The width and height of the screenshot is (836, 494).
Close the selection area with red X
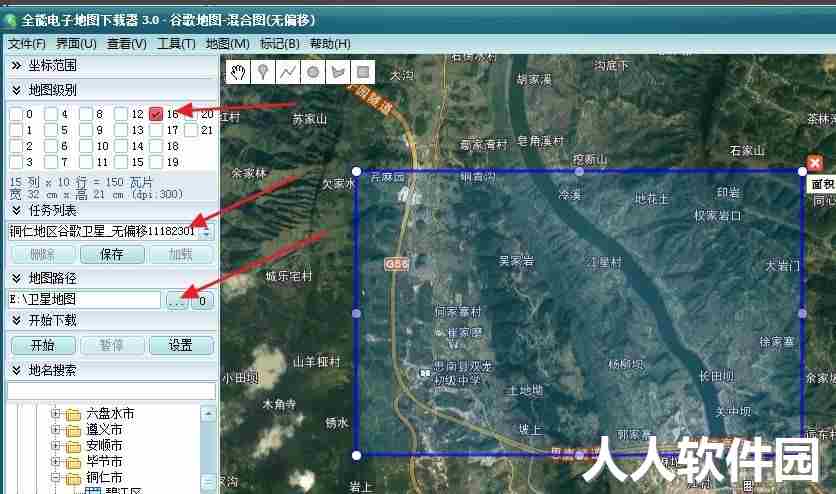click(815, 163)
